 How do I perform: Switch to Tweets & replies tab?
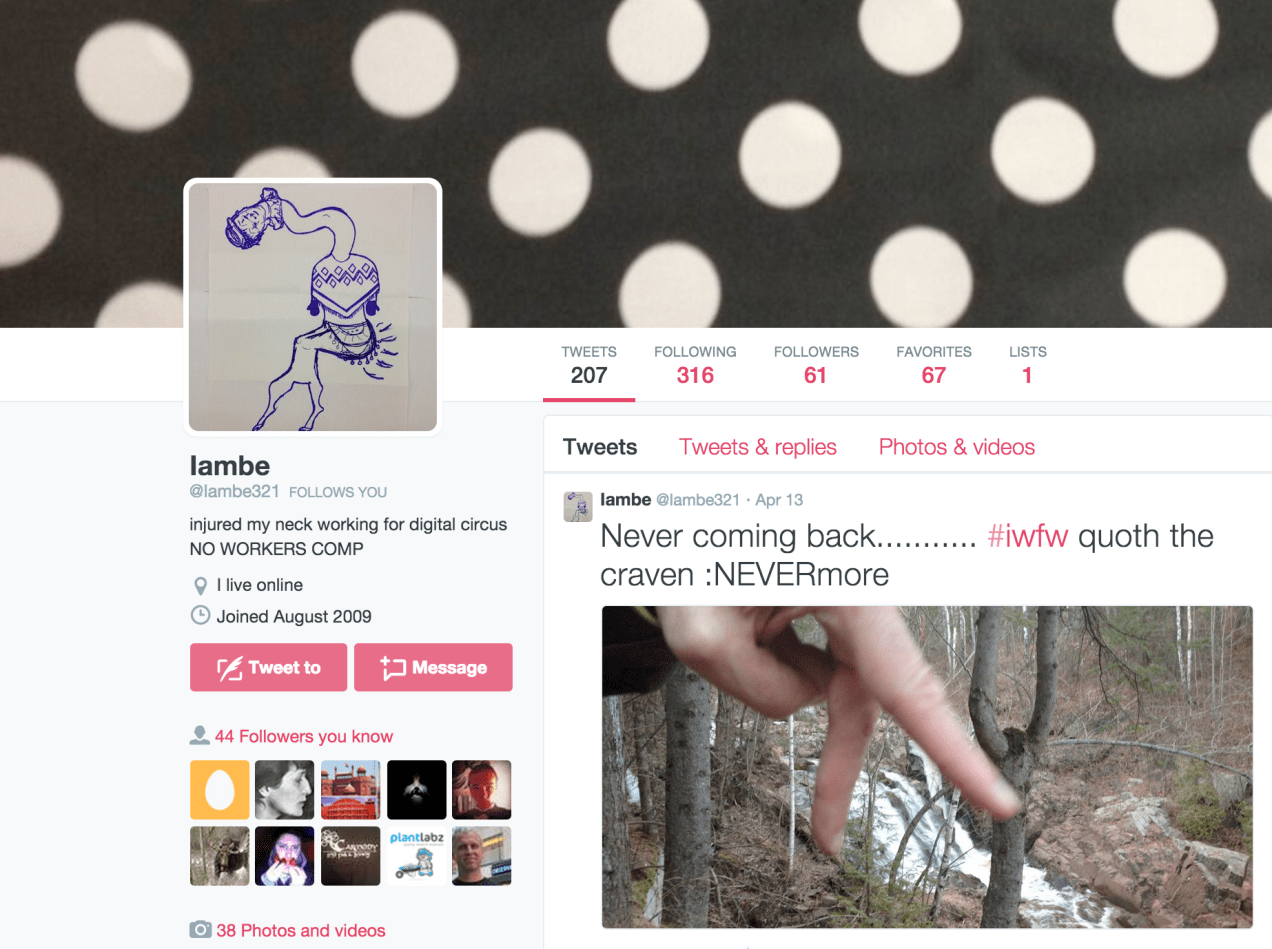(x=758, y=447)
